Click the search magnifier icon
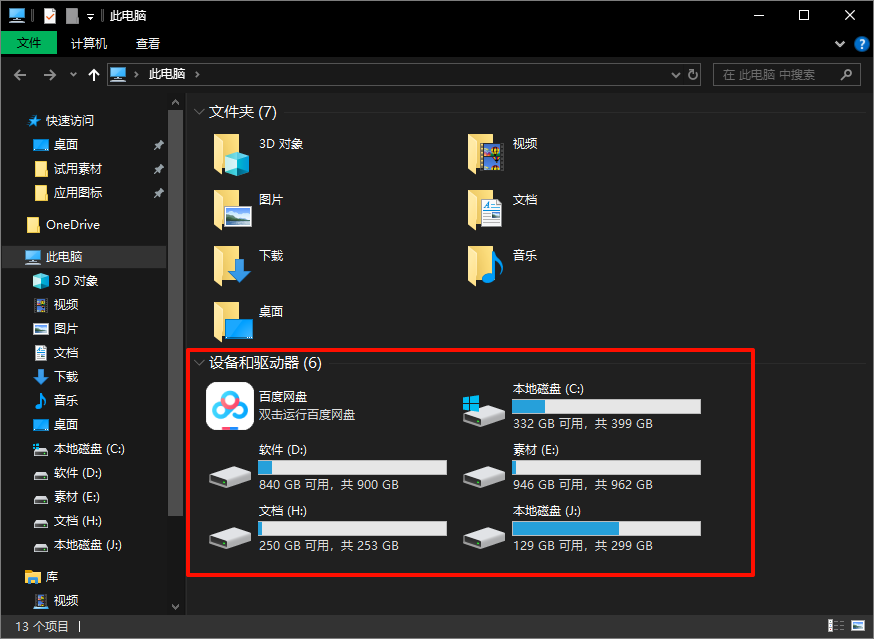Screen dimensions: 874x639 point(846,74)
